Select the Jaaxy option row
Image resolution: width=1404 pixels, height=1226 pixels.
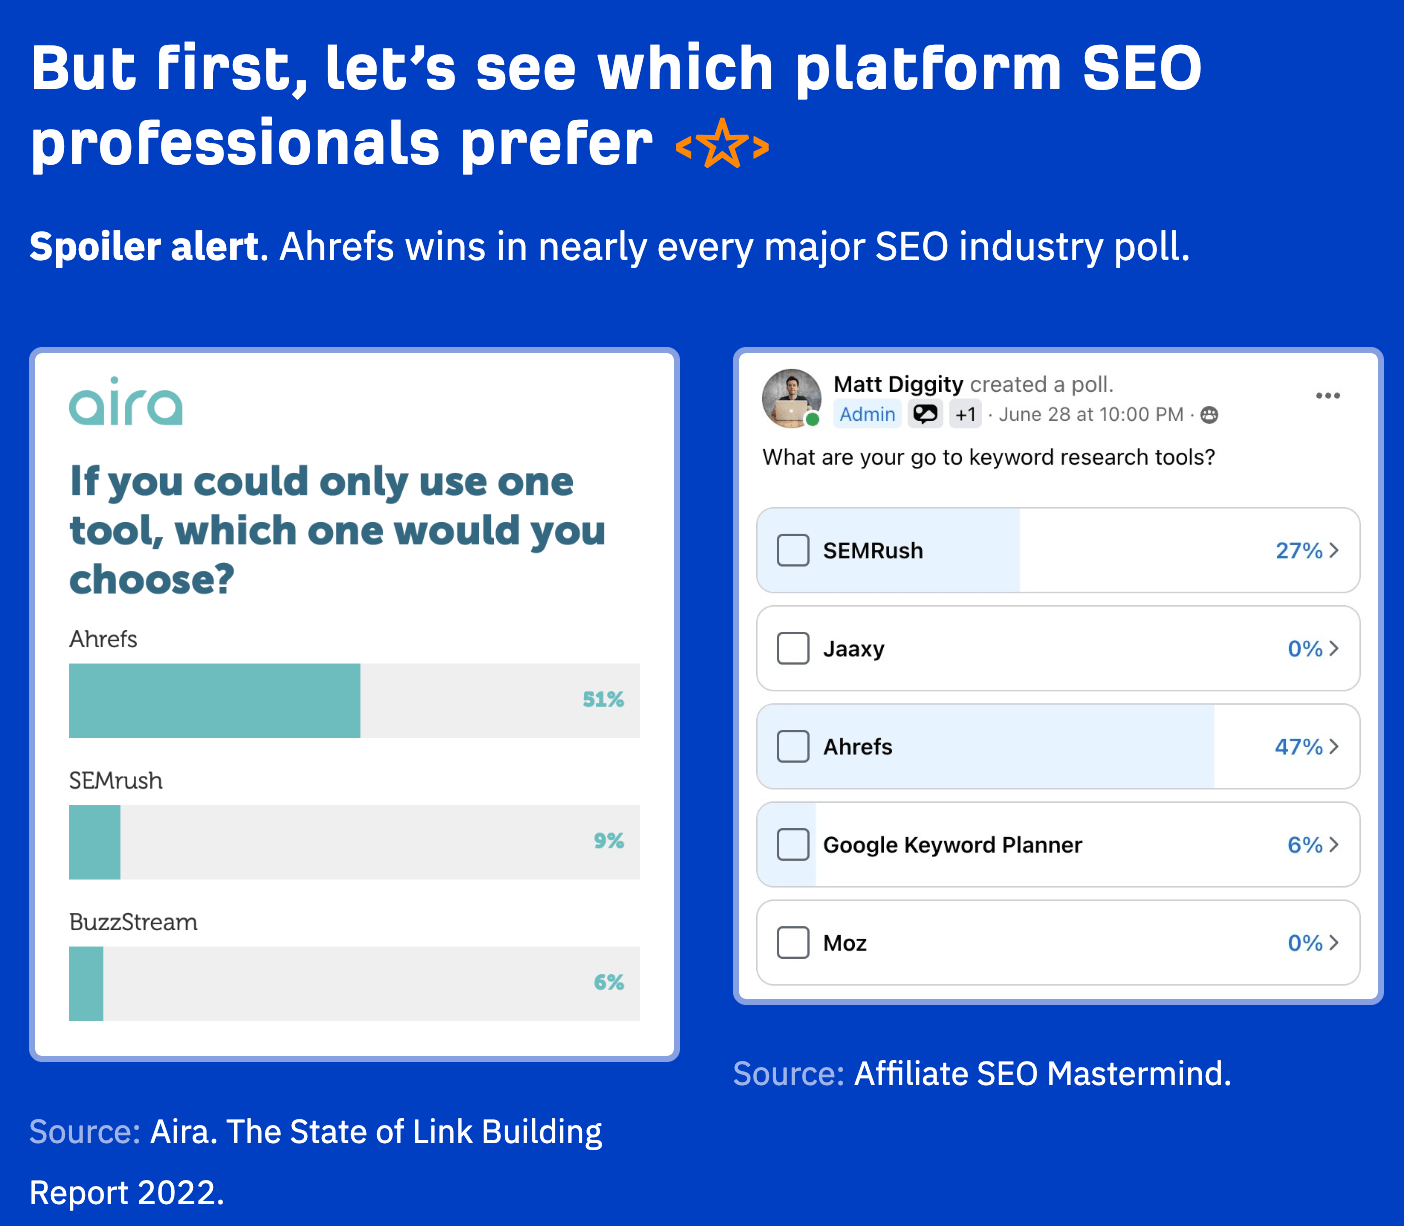pos(1057,648)
